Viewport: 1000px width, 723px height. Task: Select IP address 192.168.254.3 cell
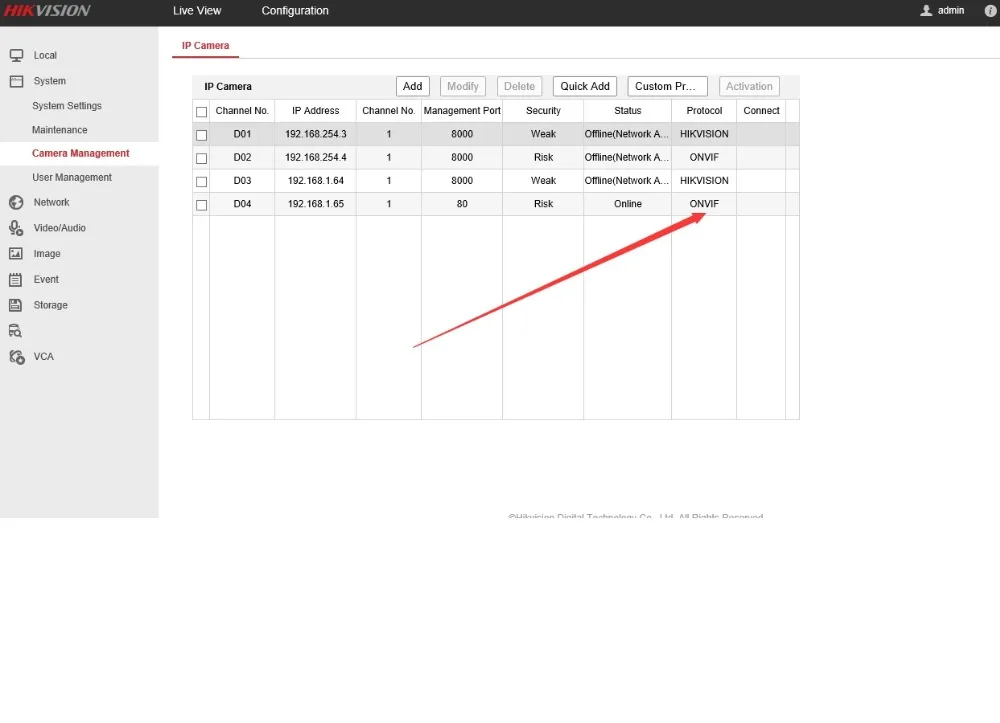(316, 135)
